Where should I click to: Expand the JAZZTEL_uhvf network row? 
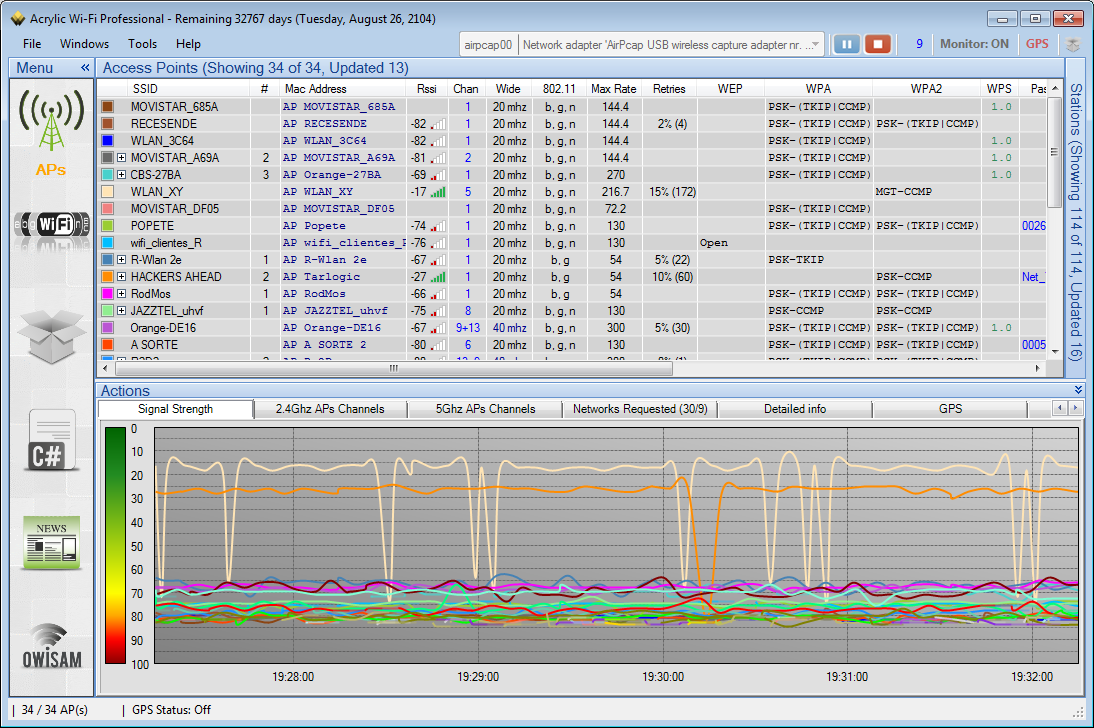[x=121, y=311]
